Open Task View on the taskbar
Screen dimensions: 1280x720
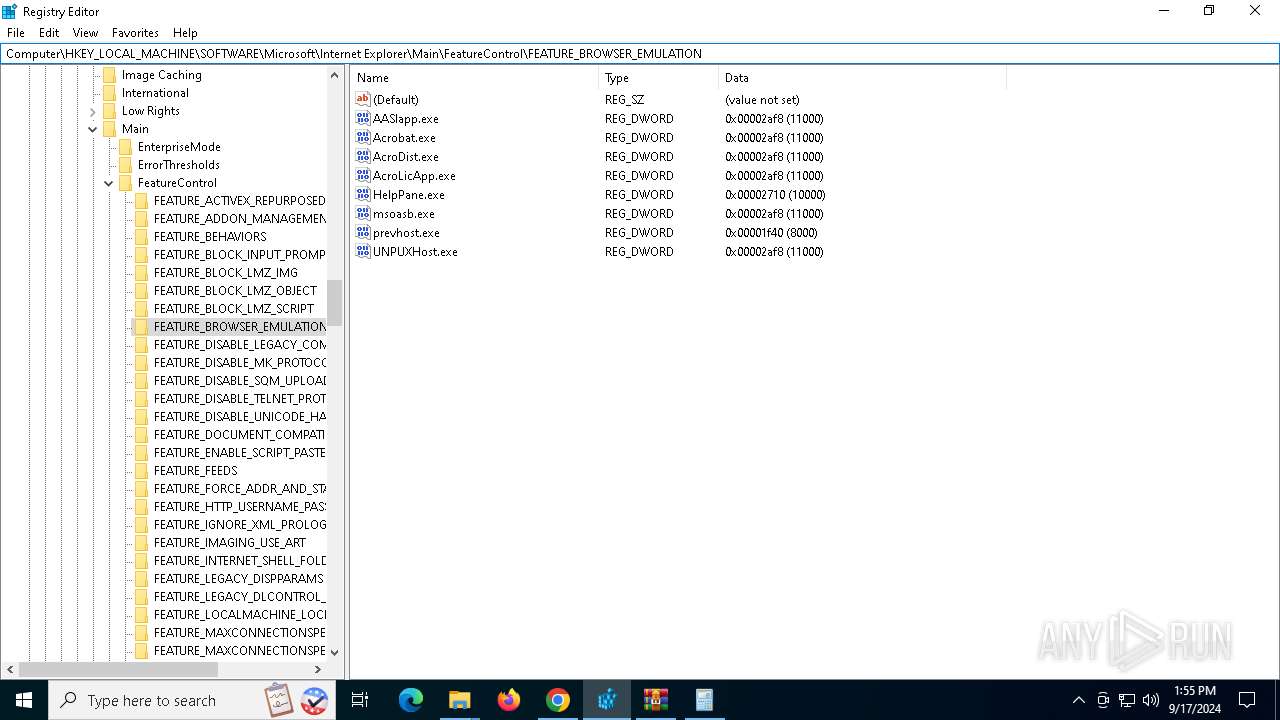[x=360, y=700]
